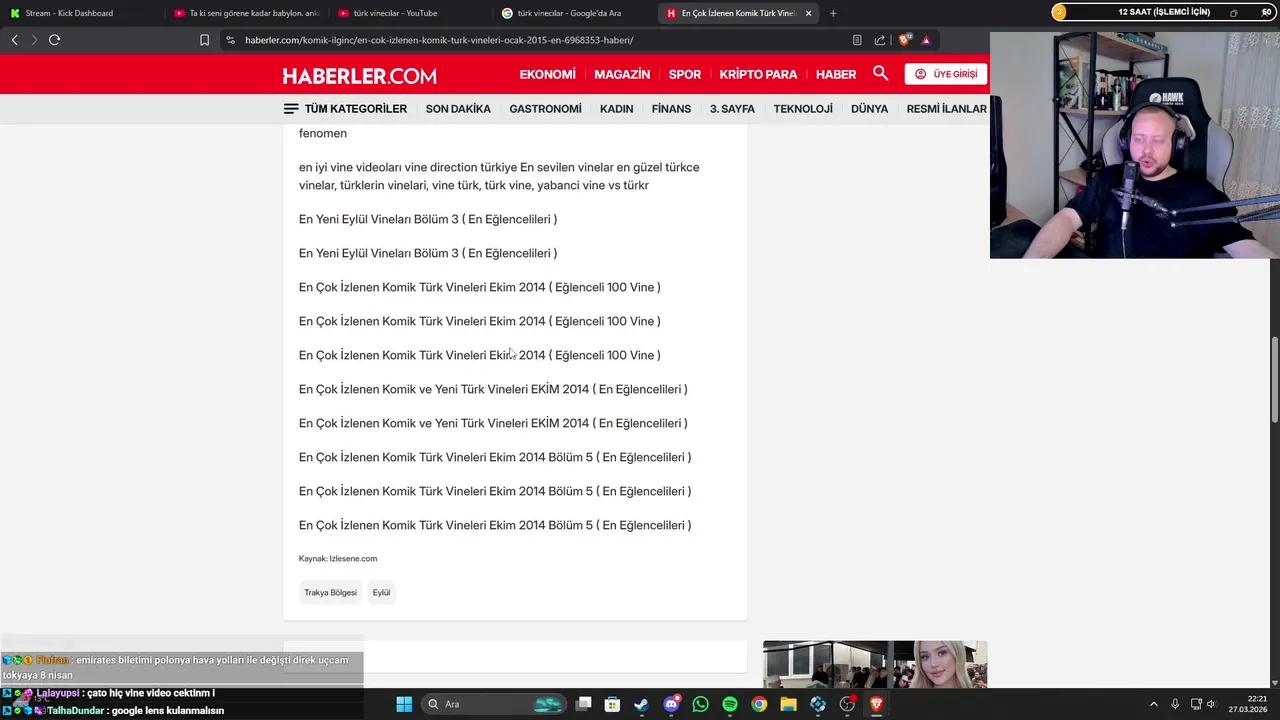Open Windows Start menu
Image resolution: width=1280 pixels, height=720 pixels.
[x=404, y=704]
